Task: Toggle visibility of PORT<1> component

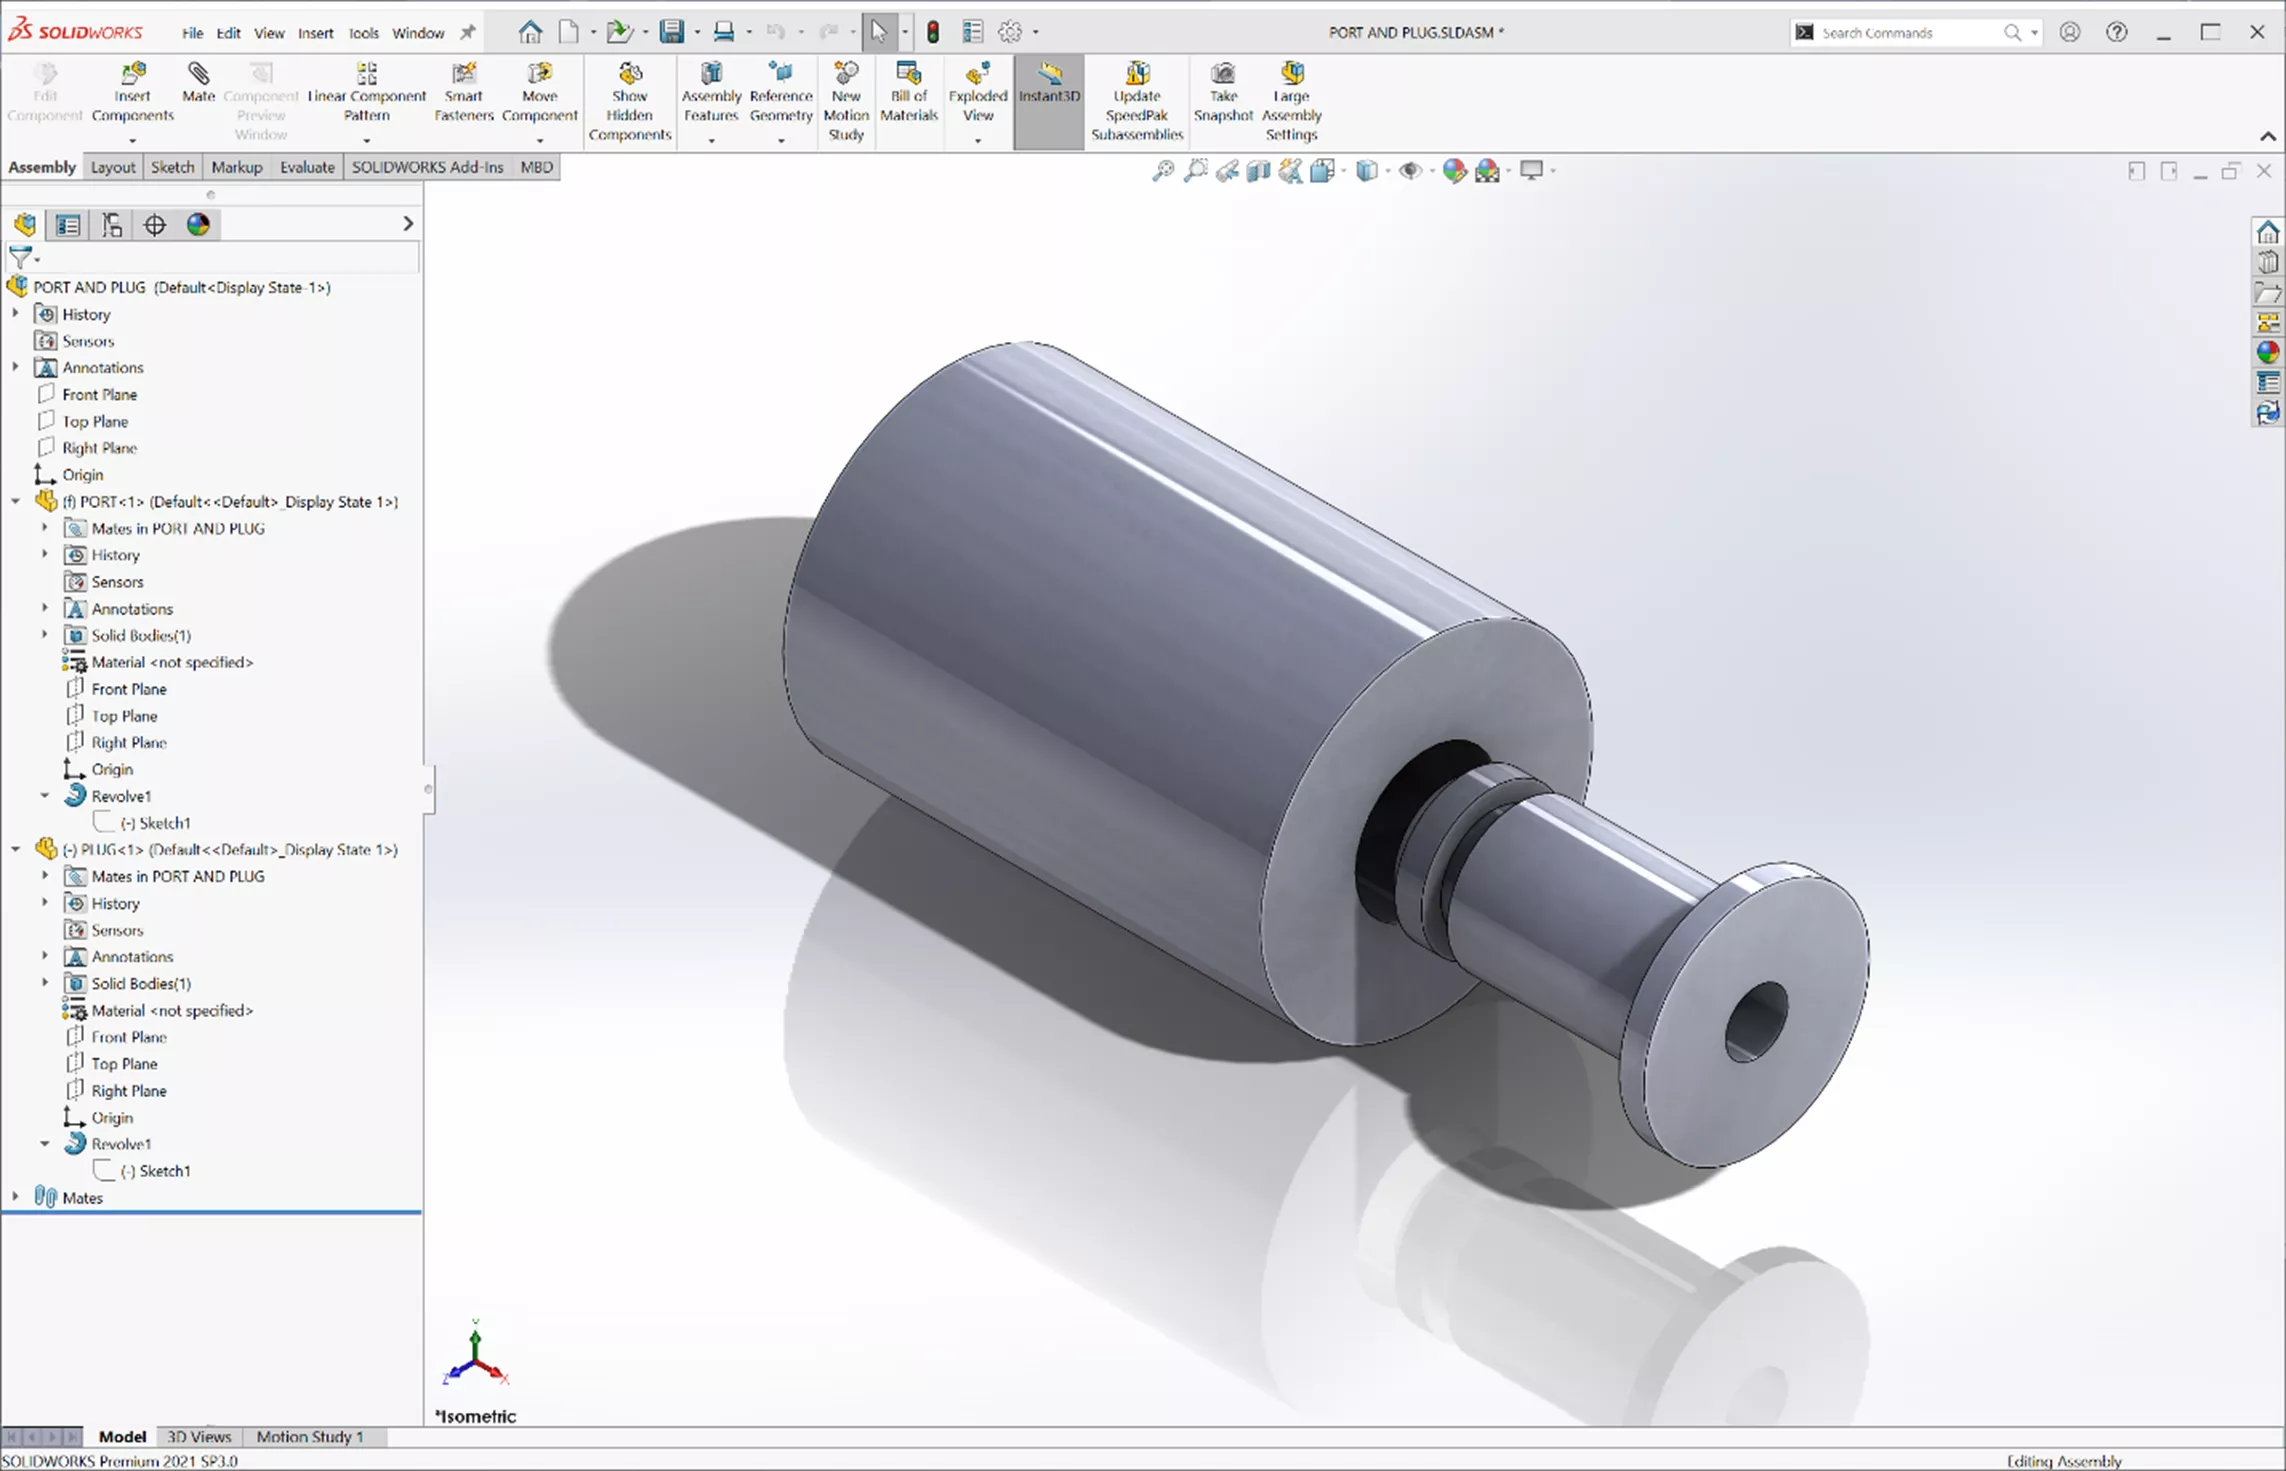Action: pos(45,501)
